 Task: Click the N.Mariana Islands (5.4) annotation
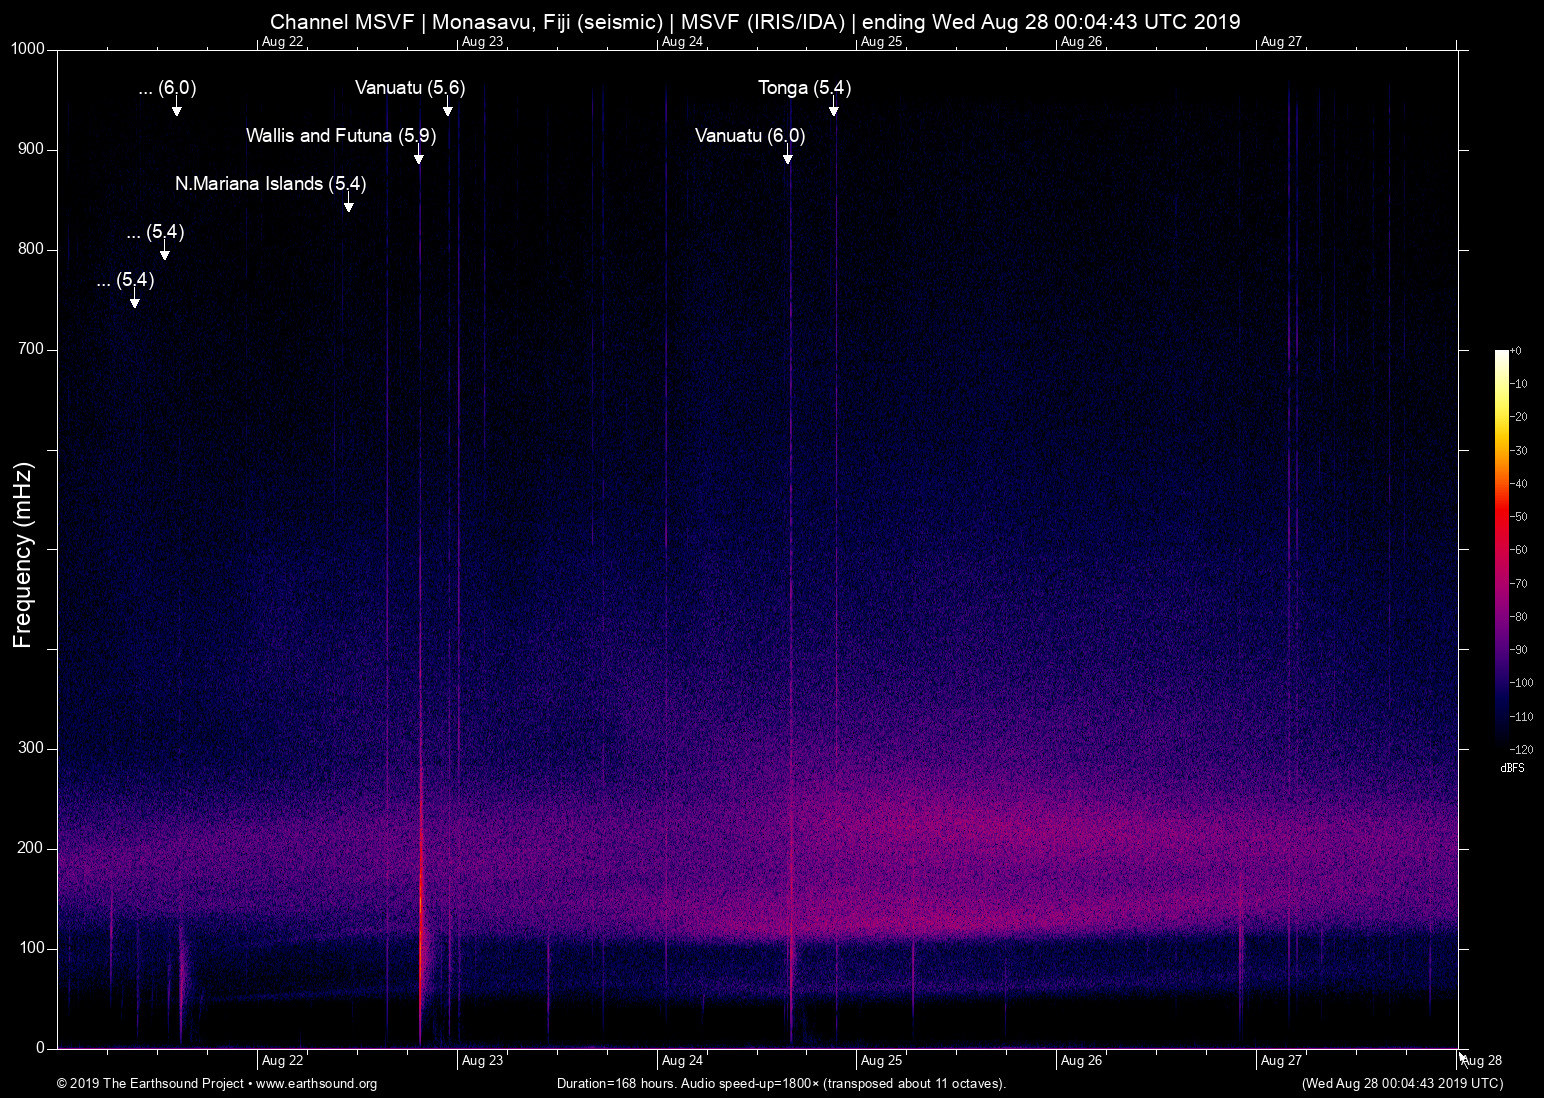(x=270, y=184)
